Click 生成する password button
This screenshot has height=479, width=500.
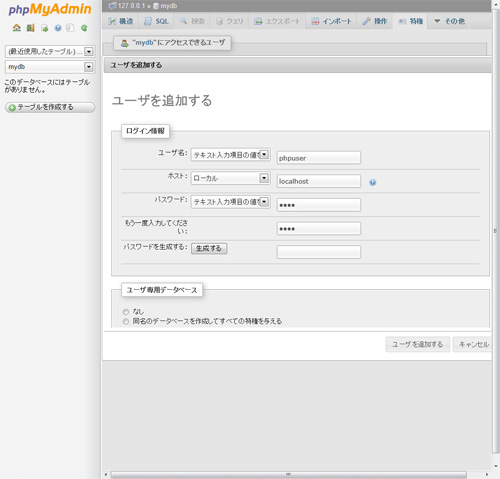click(x=209, y=248)
